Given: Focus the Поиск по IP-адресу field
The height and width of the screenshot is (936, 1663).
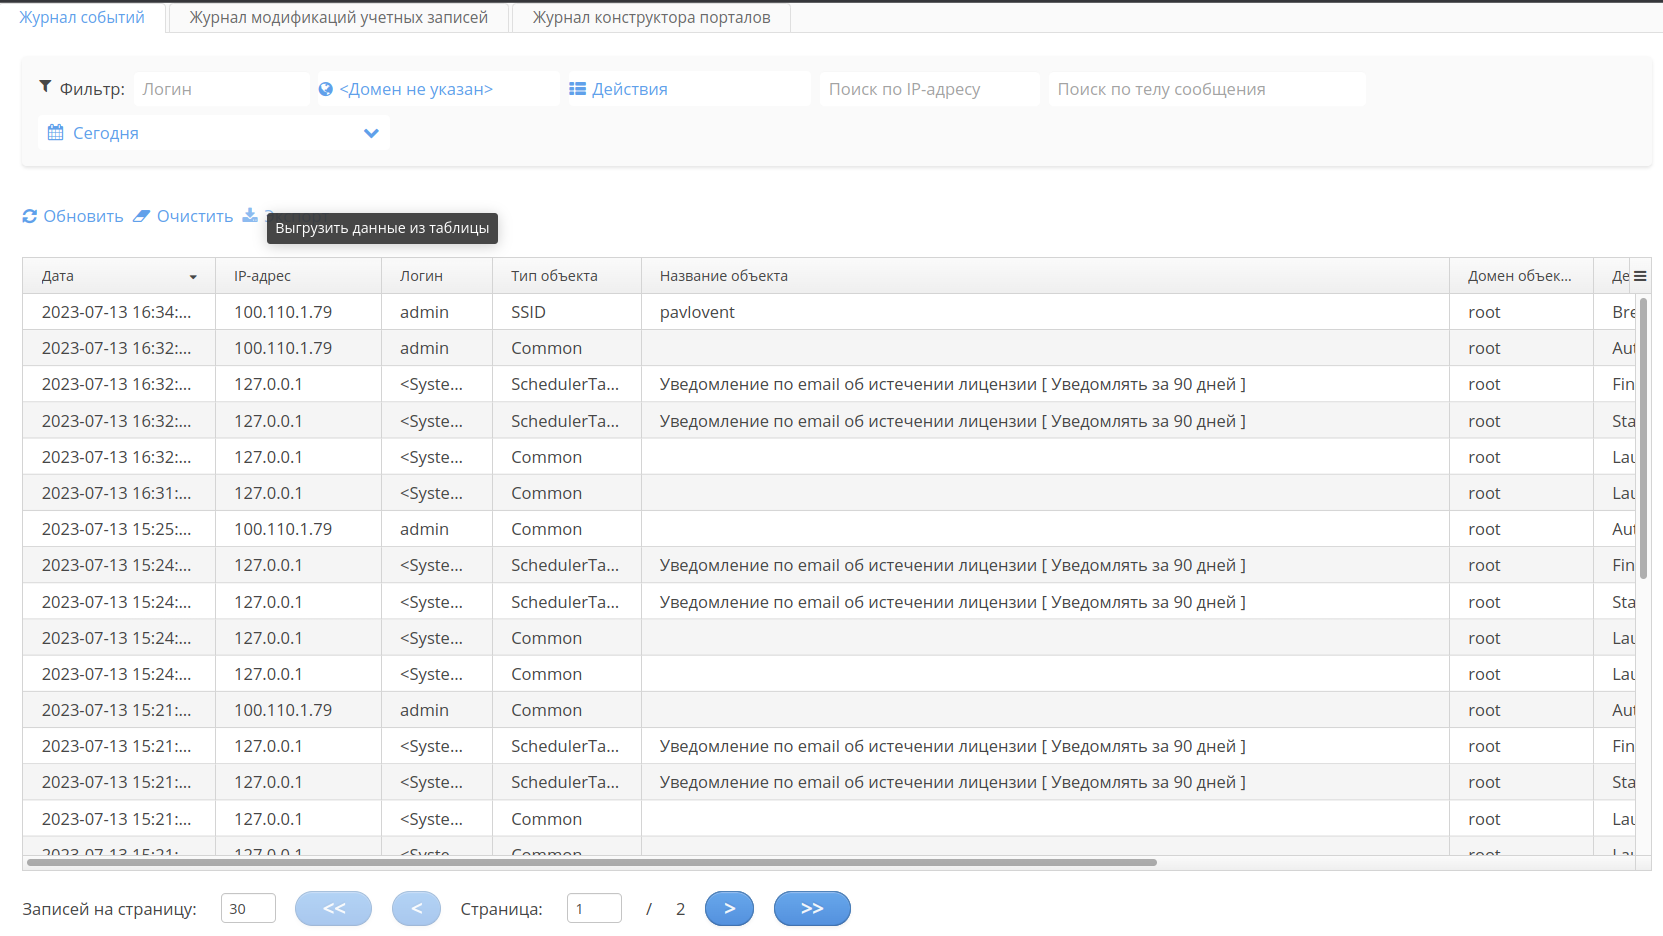Looking at the screenshot, I should coord(929,89).
